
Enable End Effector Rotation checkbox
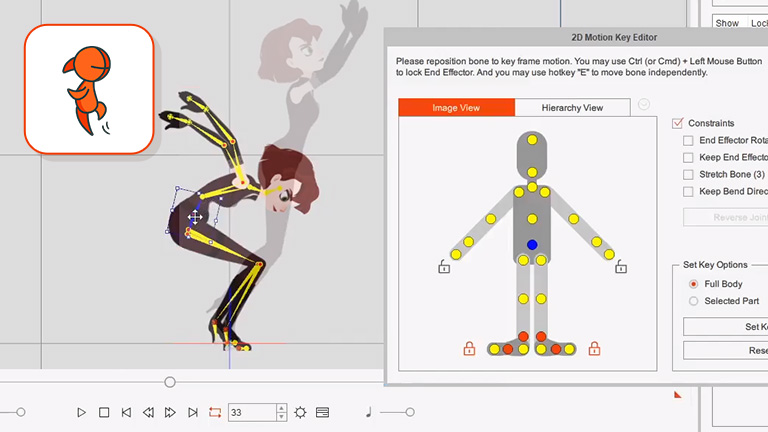coord(688,141)
